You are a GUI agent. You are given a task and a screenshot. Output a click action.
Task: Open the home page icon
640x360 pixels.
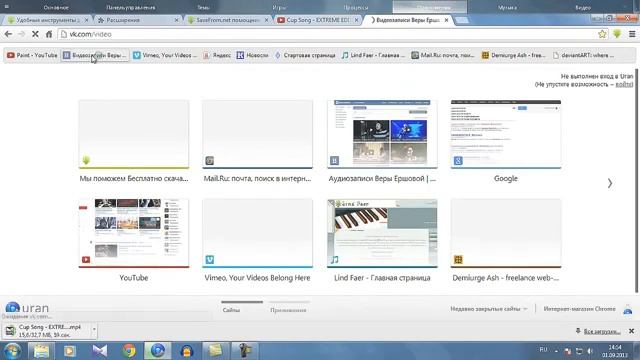[x=49, y=34]
